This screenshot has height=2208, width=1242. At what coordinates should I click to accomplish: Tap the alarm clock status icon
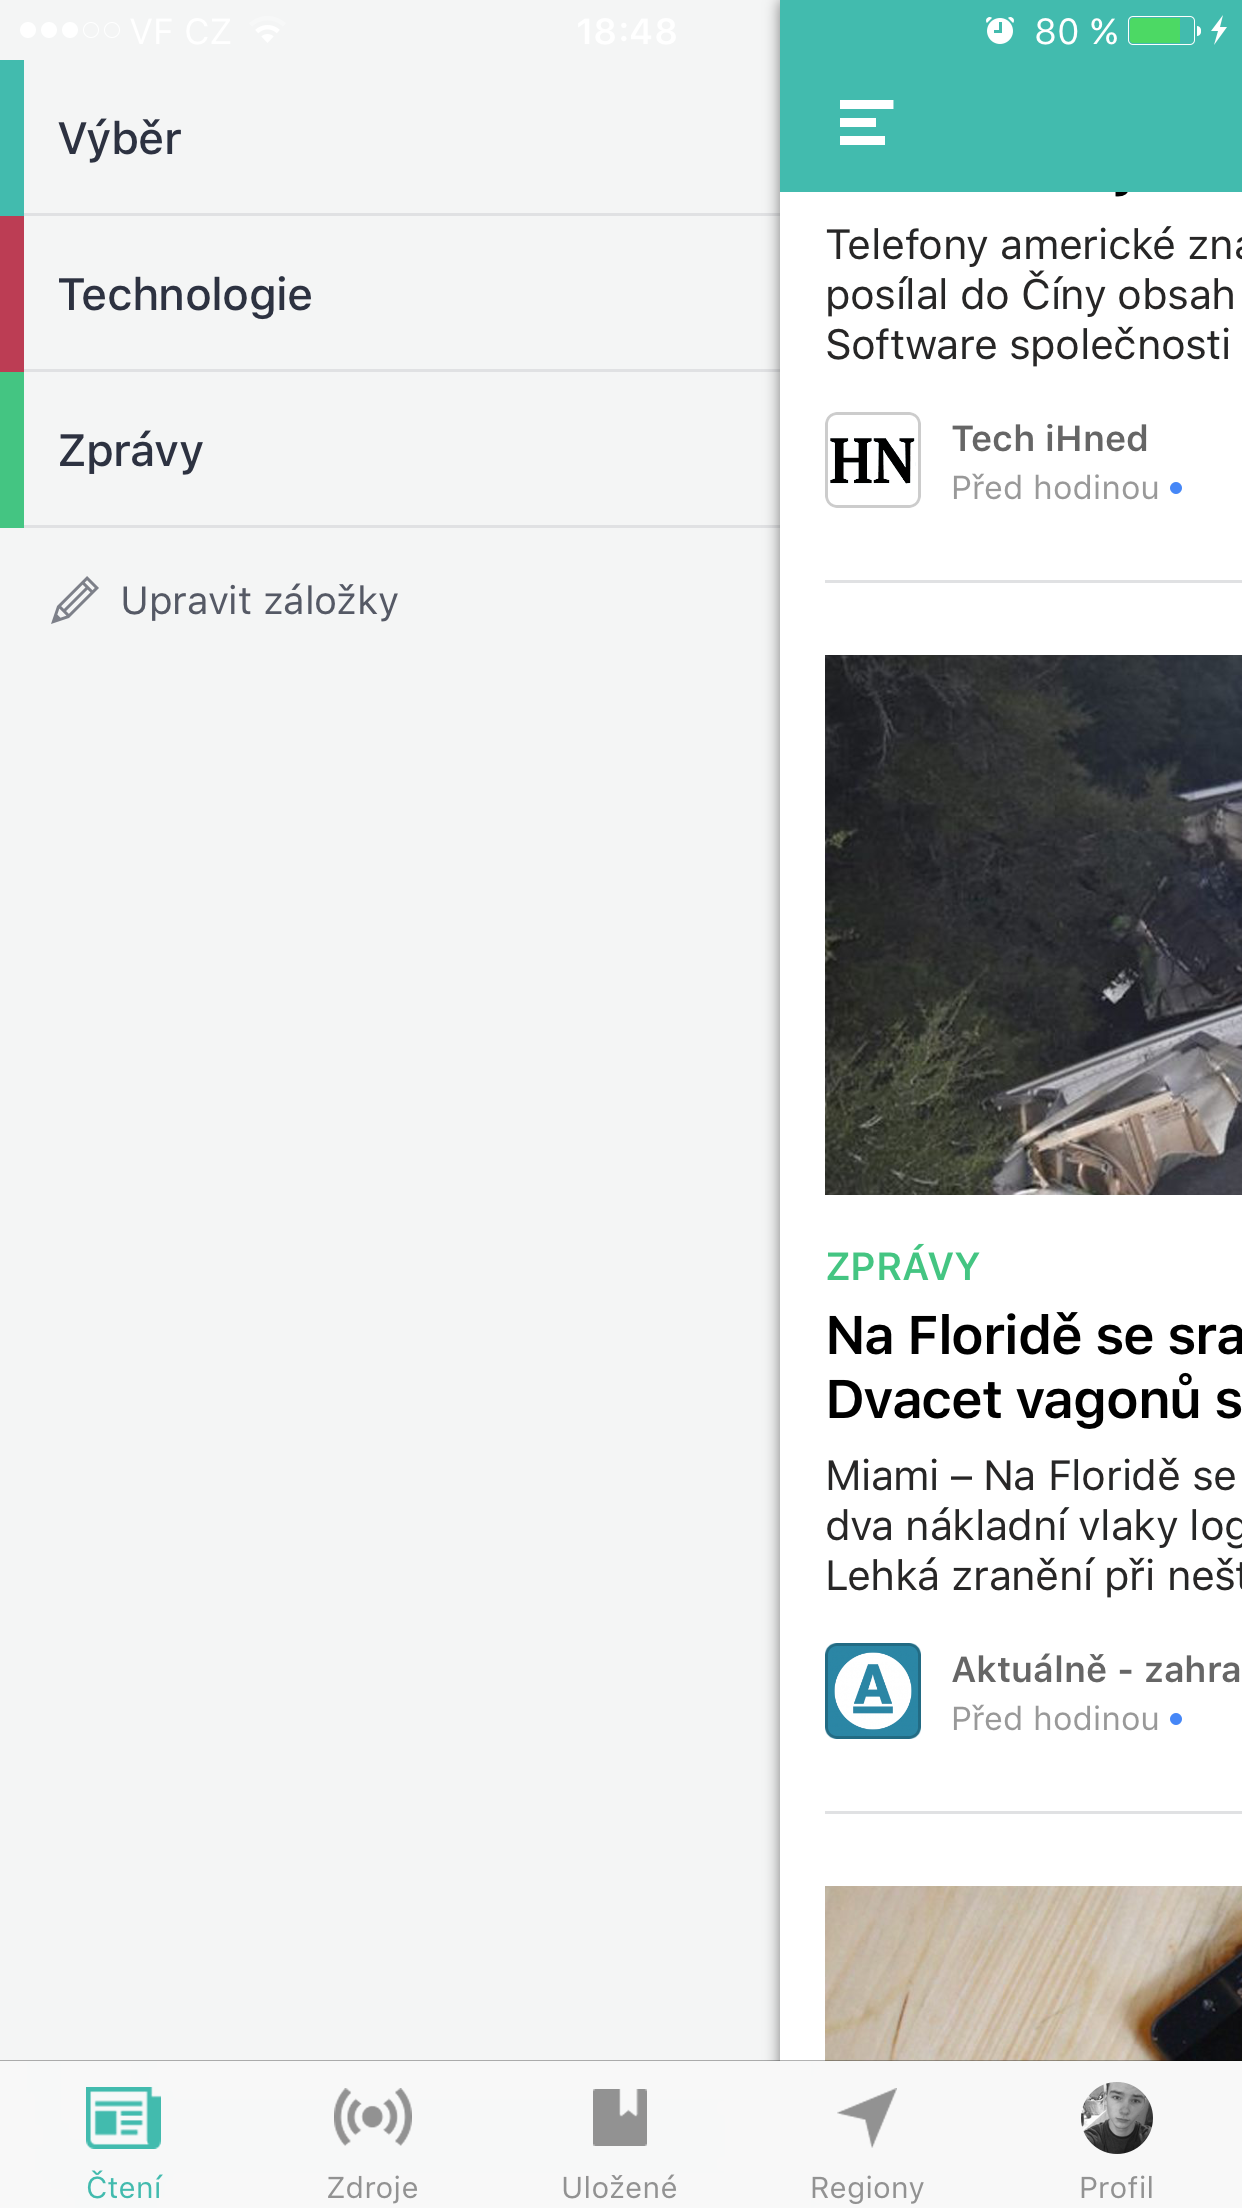(x=1000, y=31)
